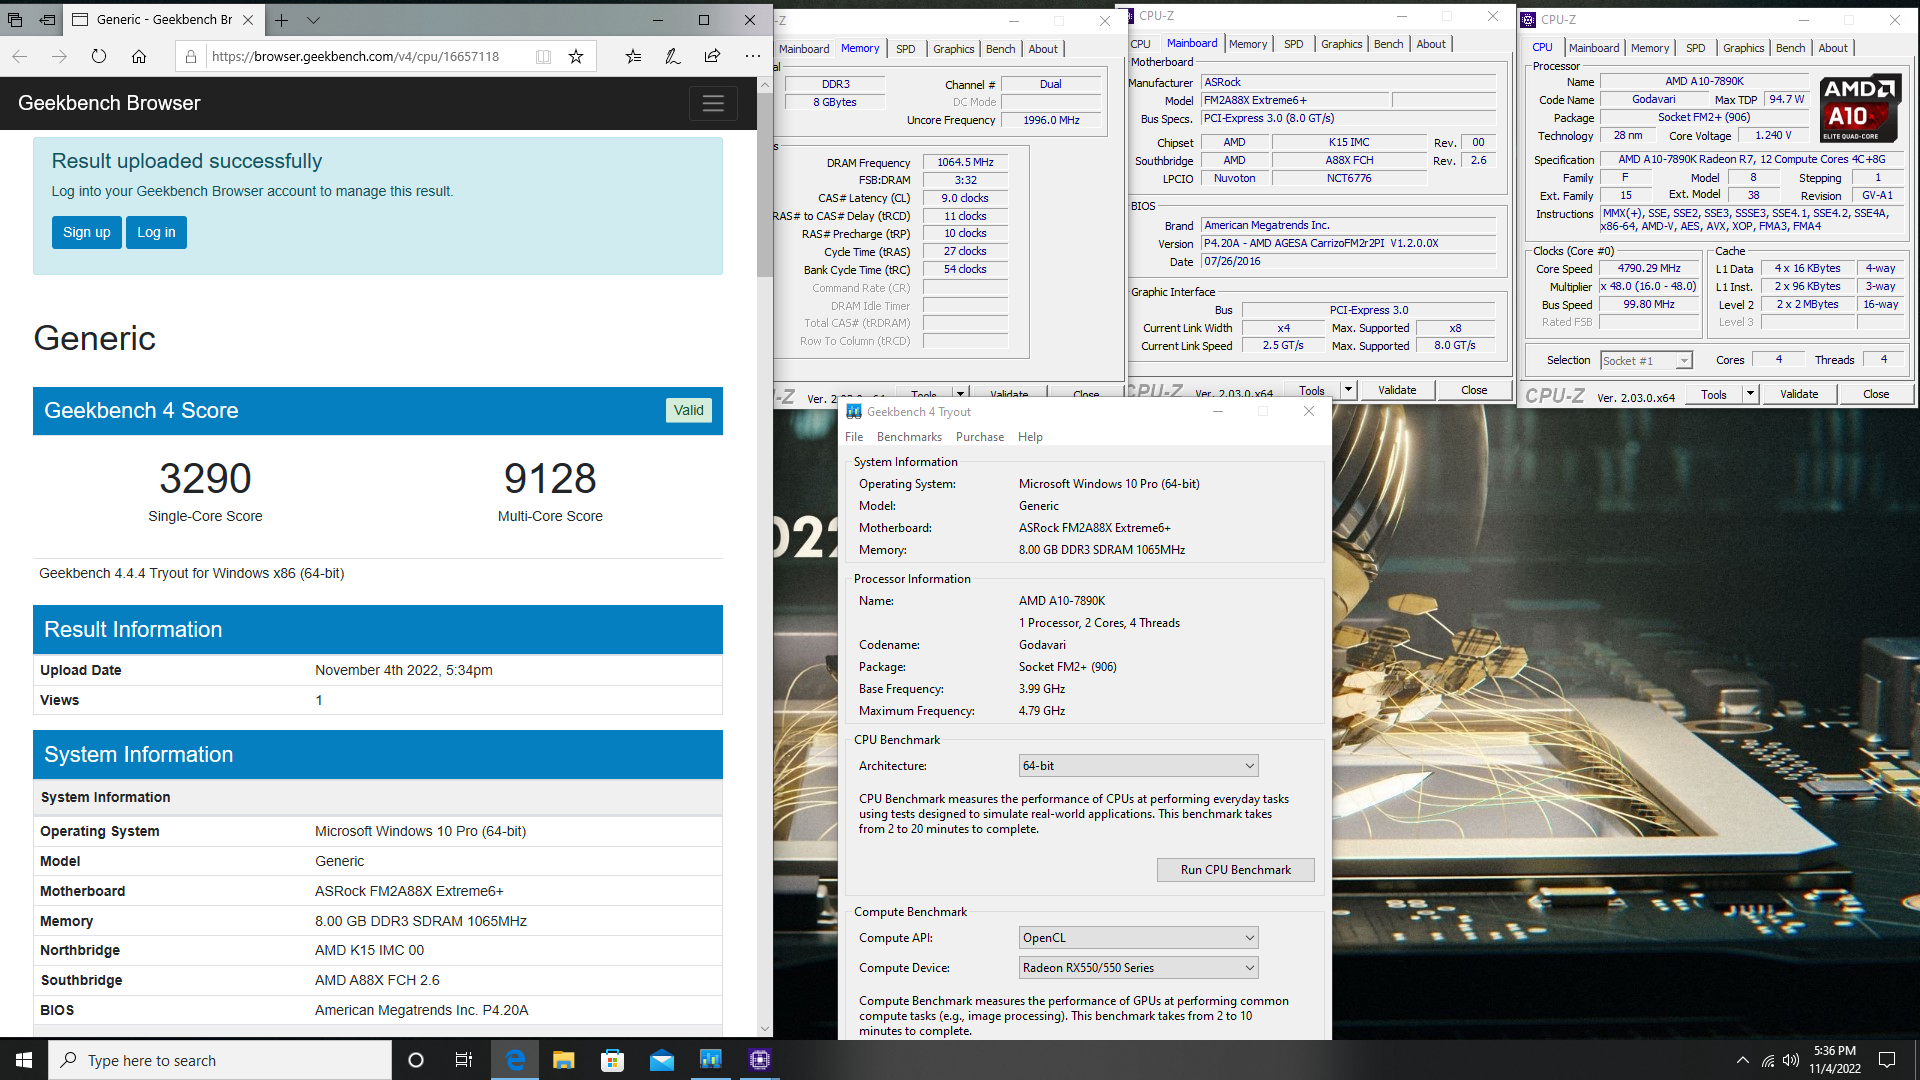Open Microsoft Store on taskbar
1920x1080 pixels.
(x=612, y=1060)
